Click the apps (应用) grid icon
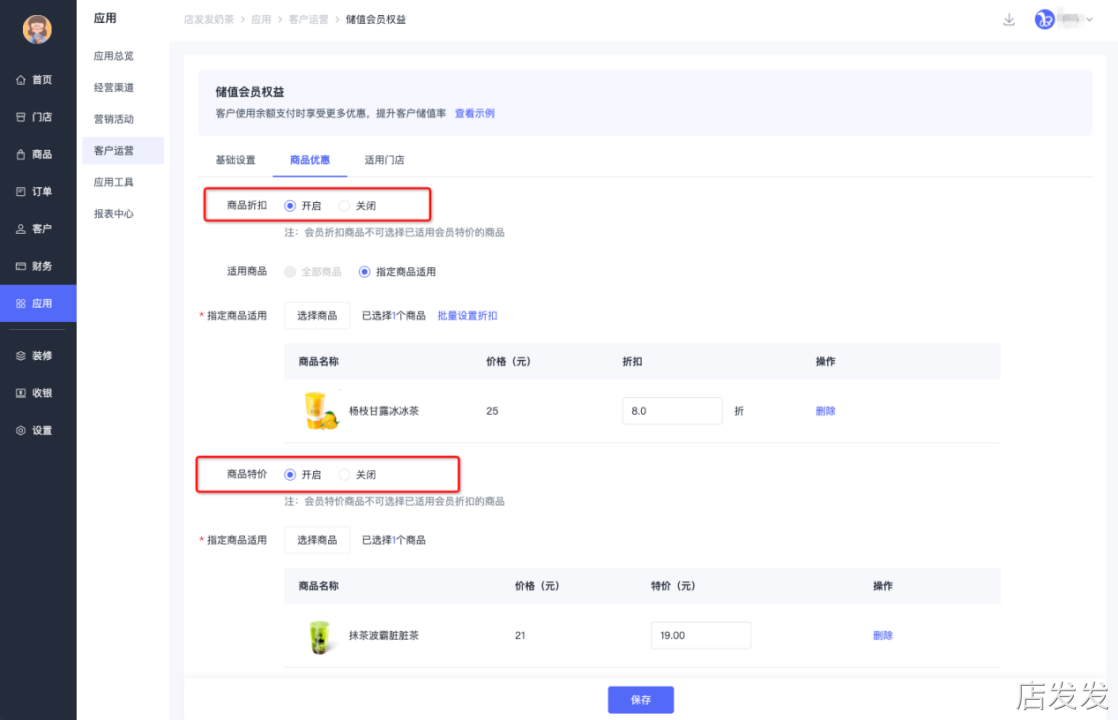The image size is (1118, 720). click(21, 304)
